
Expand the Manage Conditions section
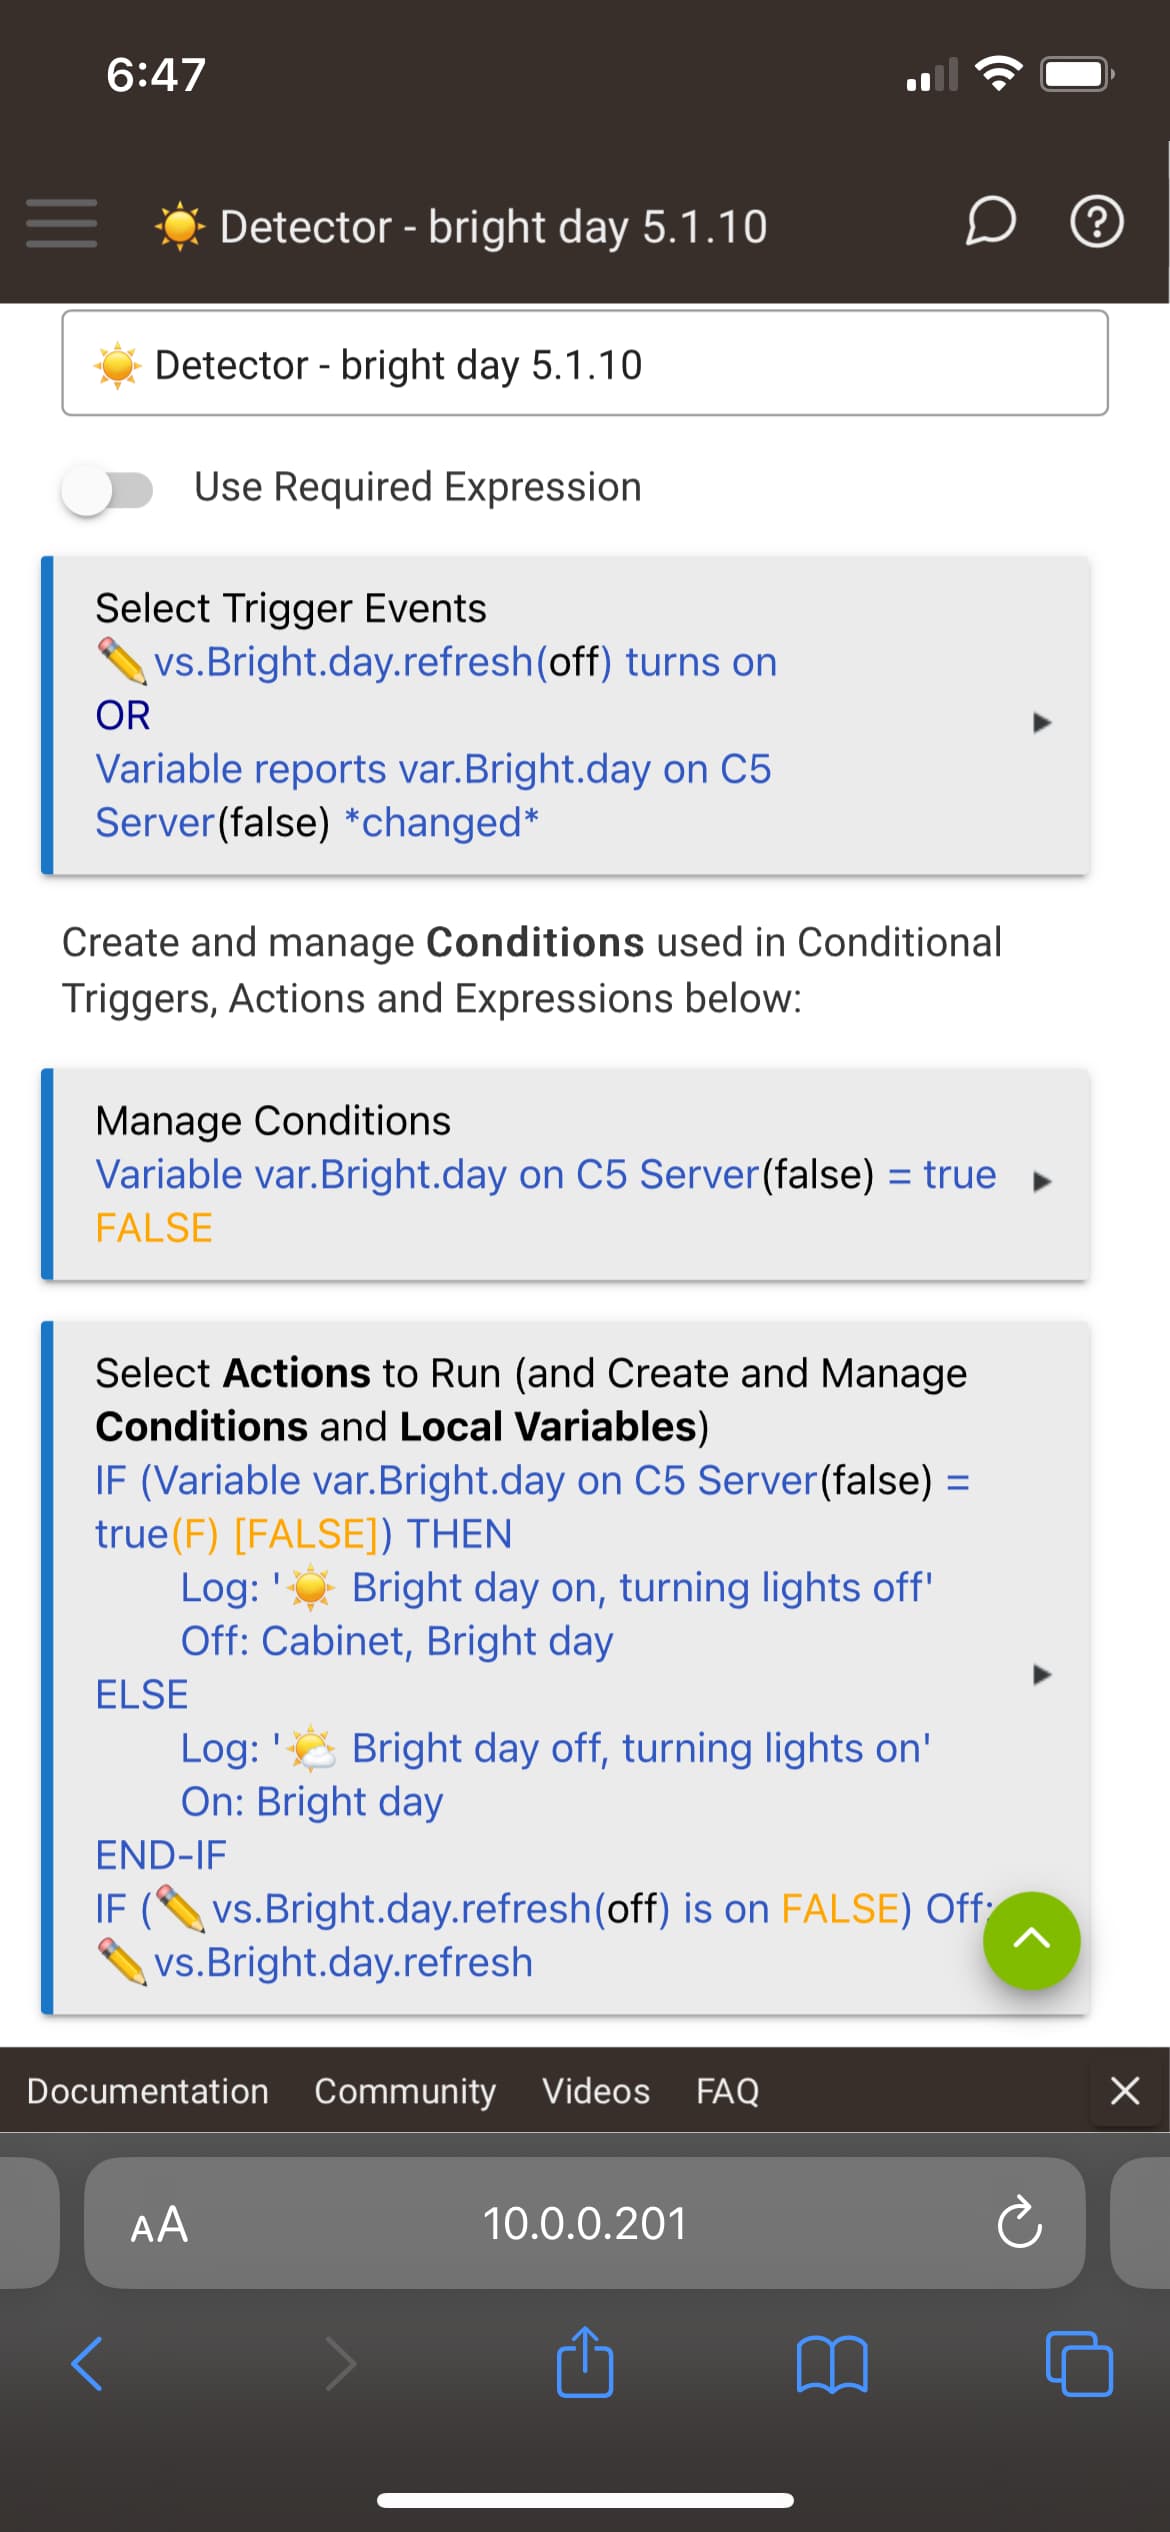(566, 1174)
